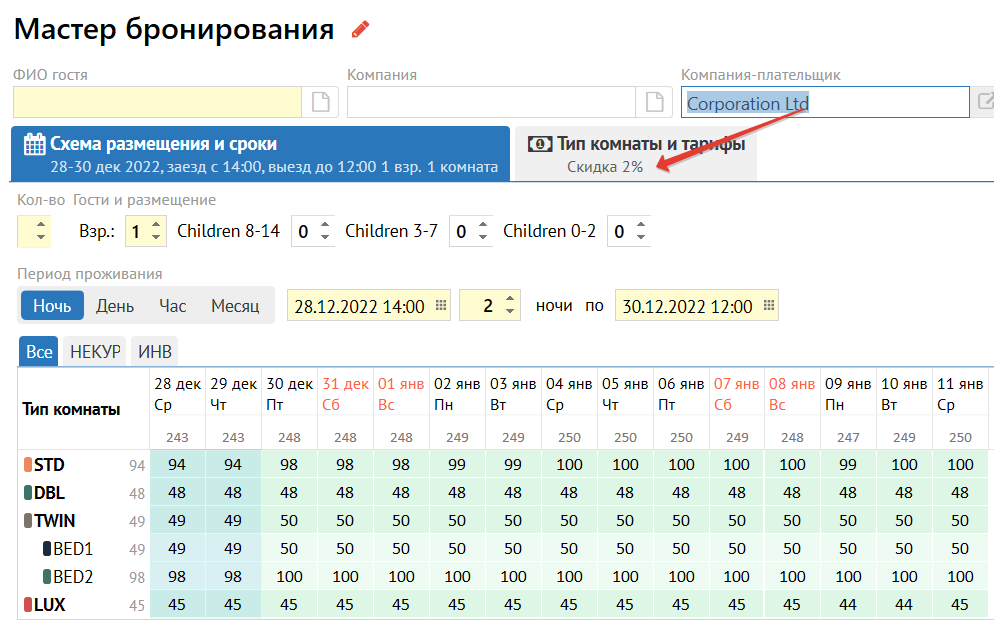Select the STD room type row
This screenshot has width=994, height=622.
click(x=50, y=465)
